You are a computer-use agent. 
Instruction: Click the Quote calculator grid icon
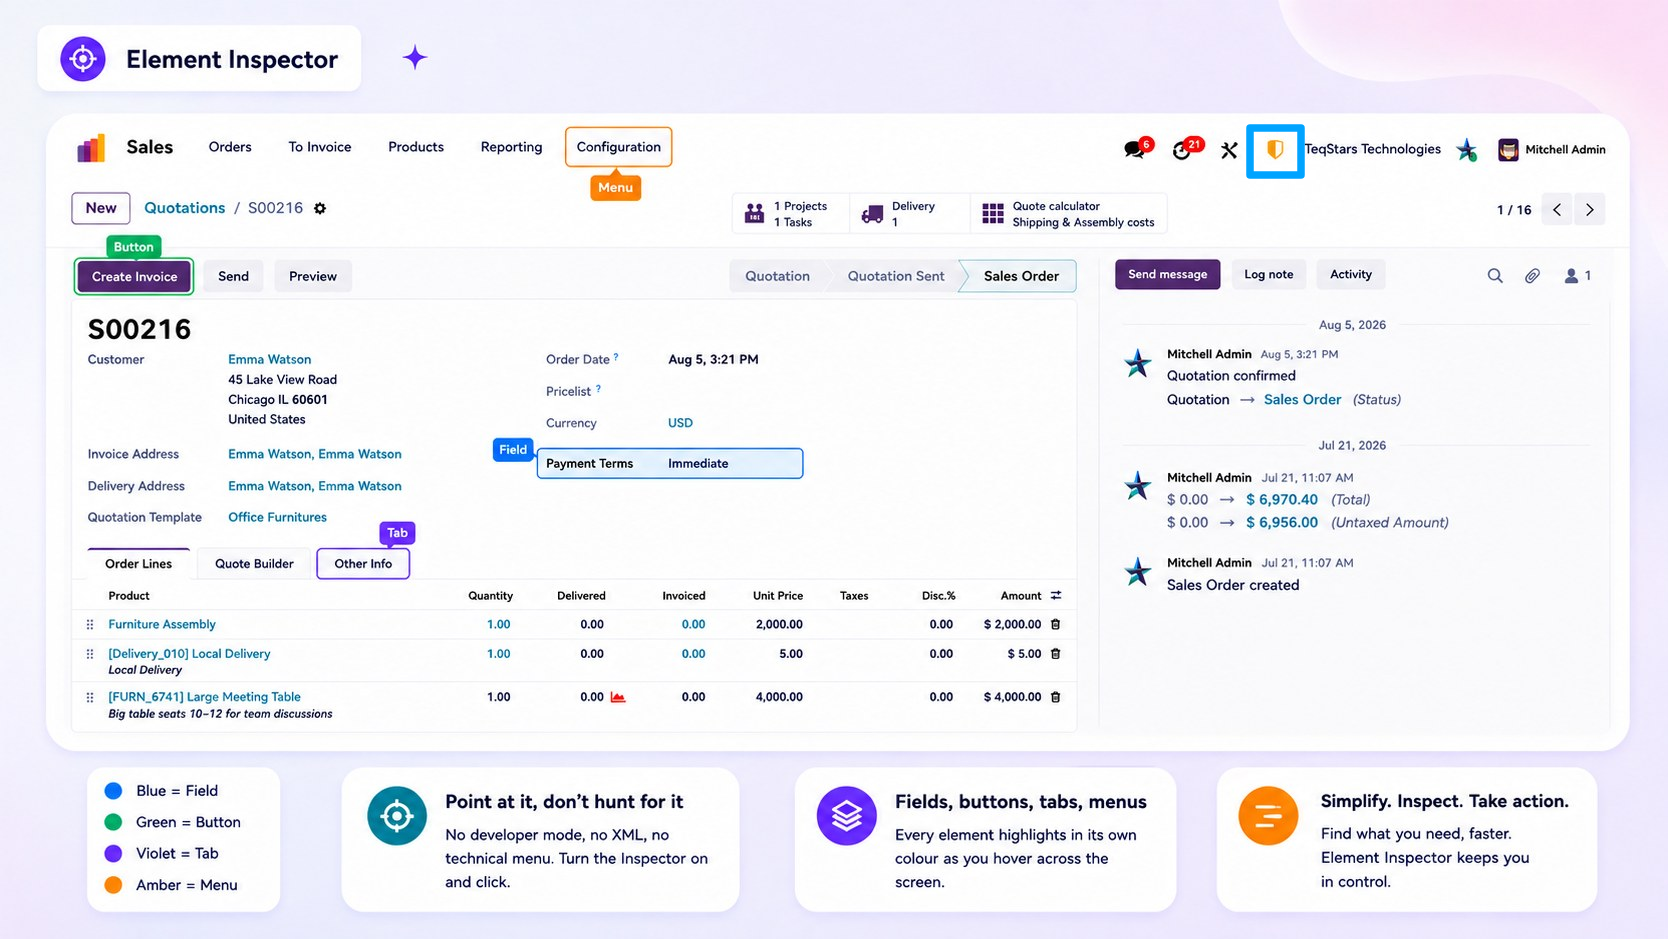[993, 213]
